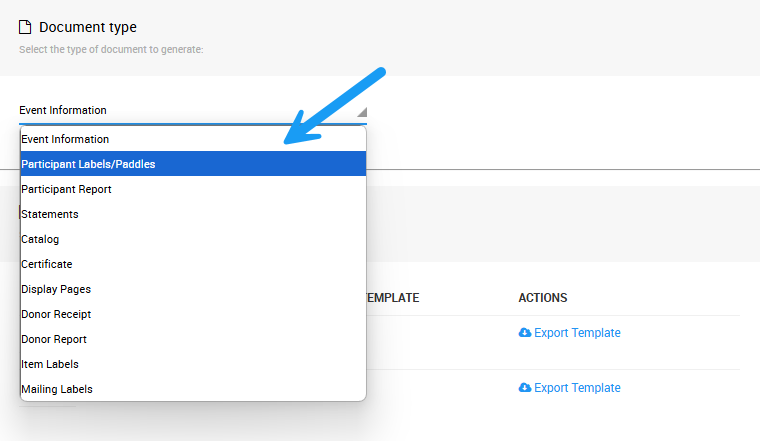This screenshot has width=760, height=441.
Task: Click the ACTIONS column header
Action: pos(542,298)
